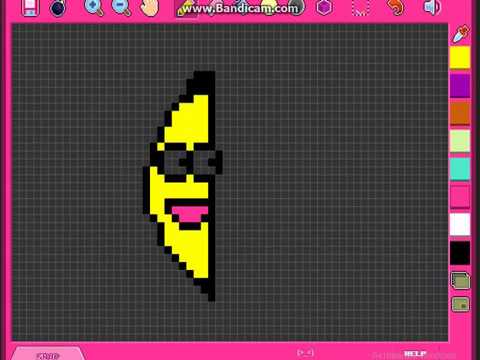
Task: Select the purple color swatch
Action: pos(460,85)
